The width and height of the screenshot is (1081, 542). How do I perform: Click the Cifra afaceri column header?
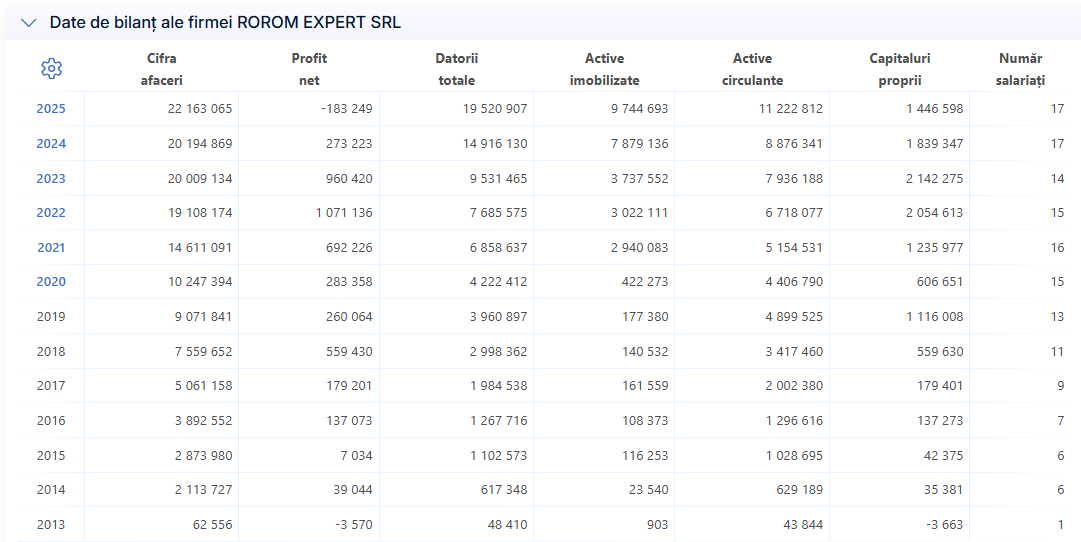161,69
